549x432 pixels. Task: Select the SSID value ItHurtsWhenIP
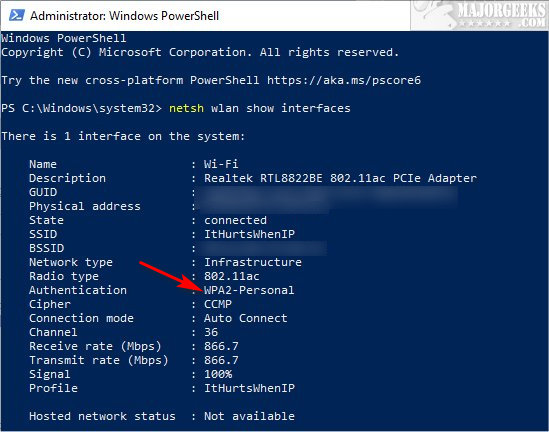coord(249,234)
